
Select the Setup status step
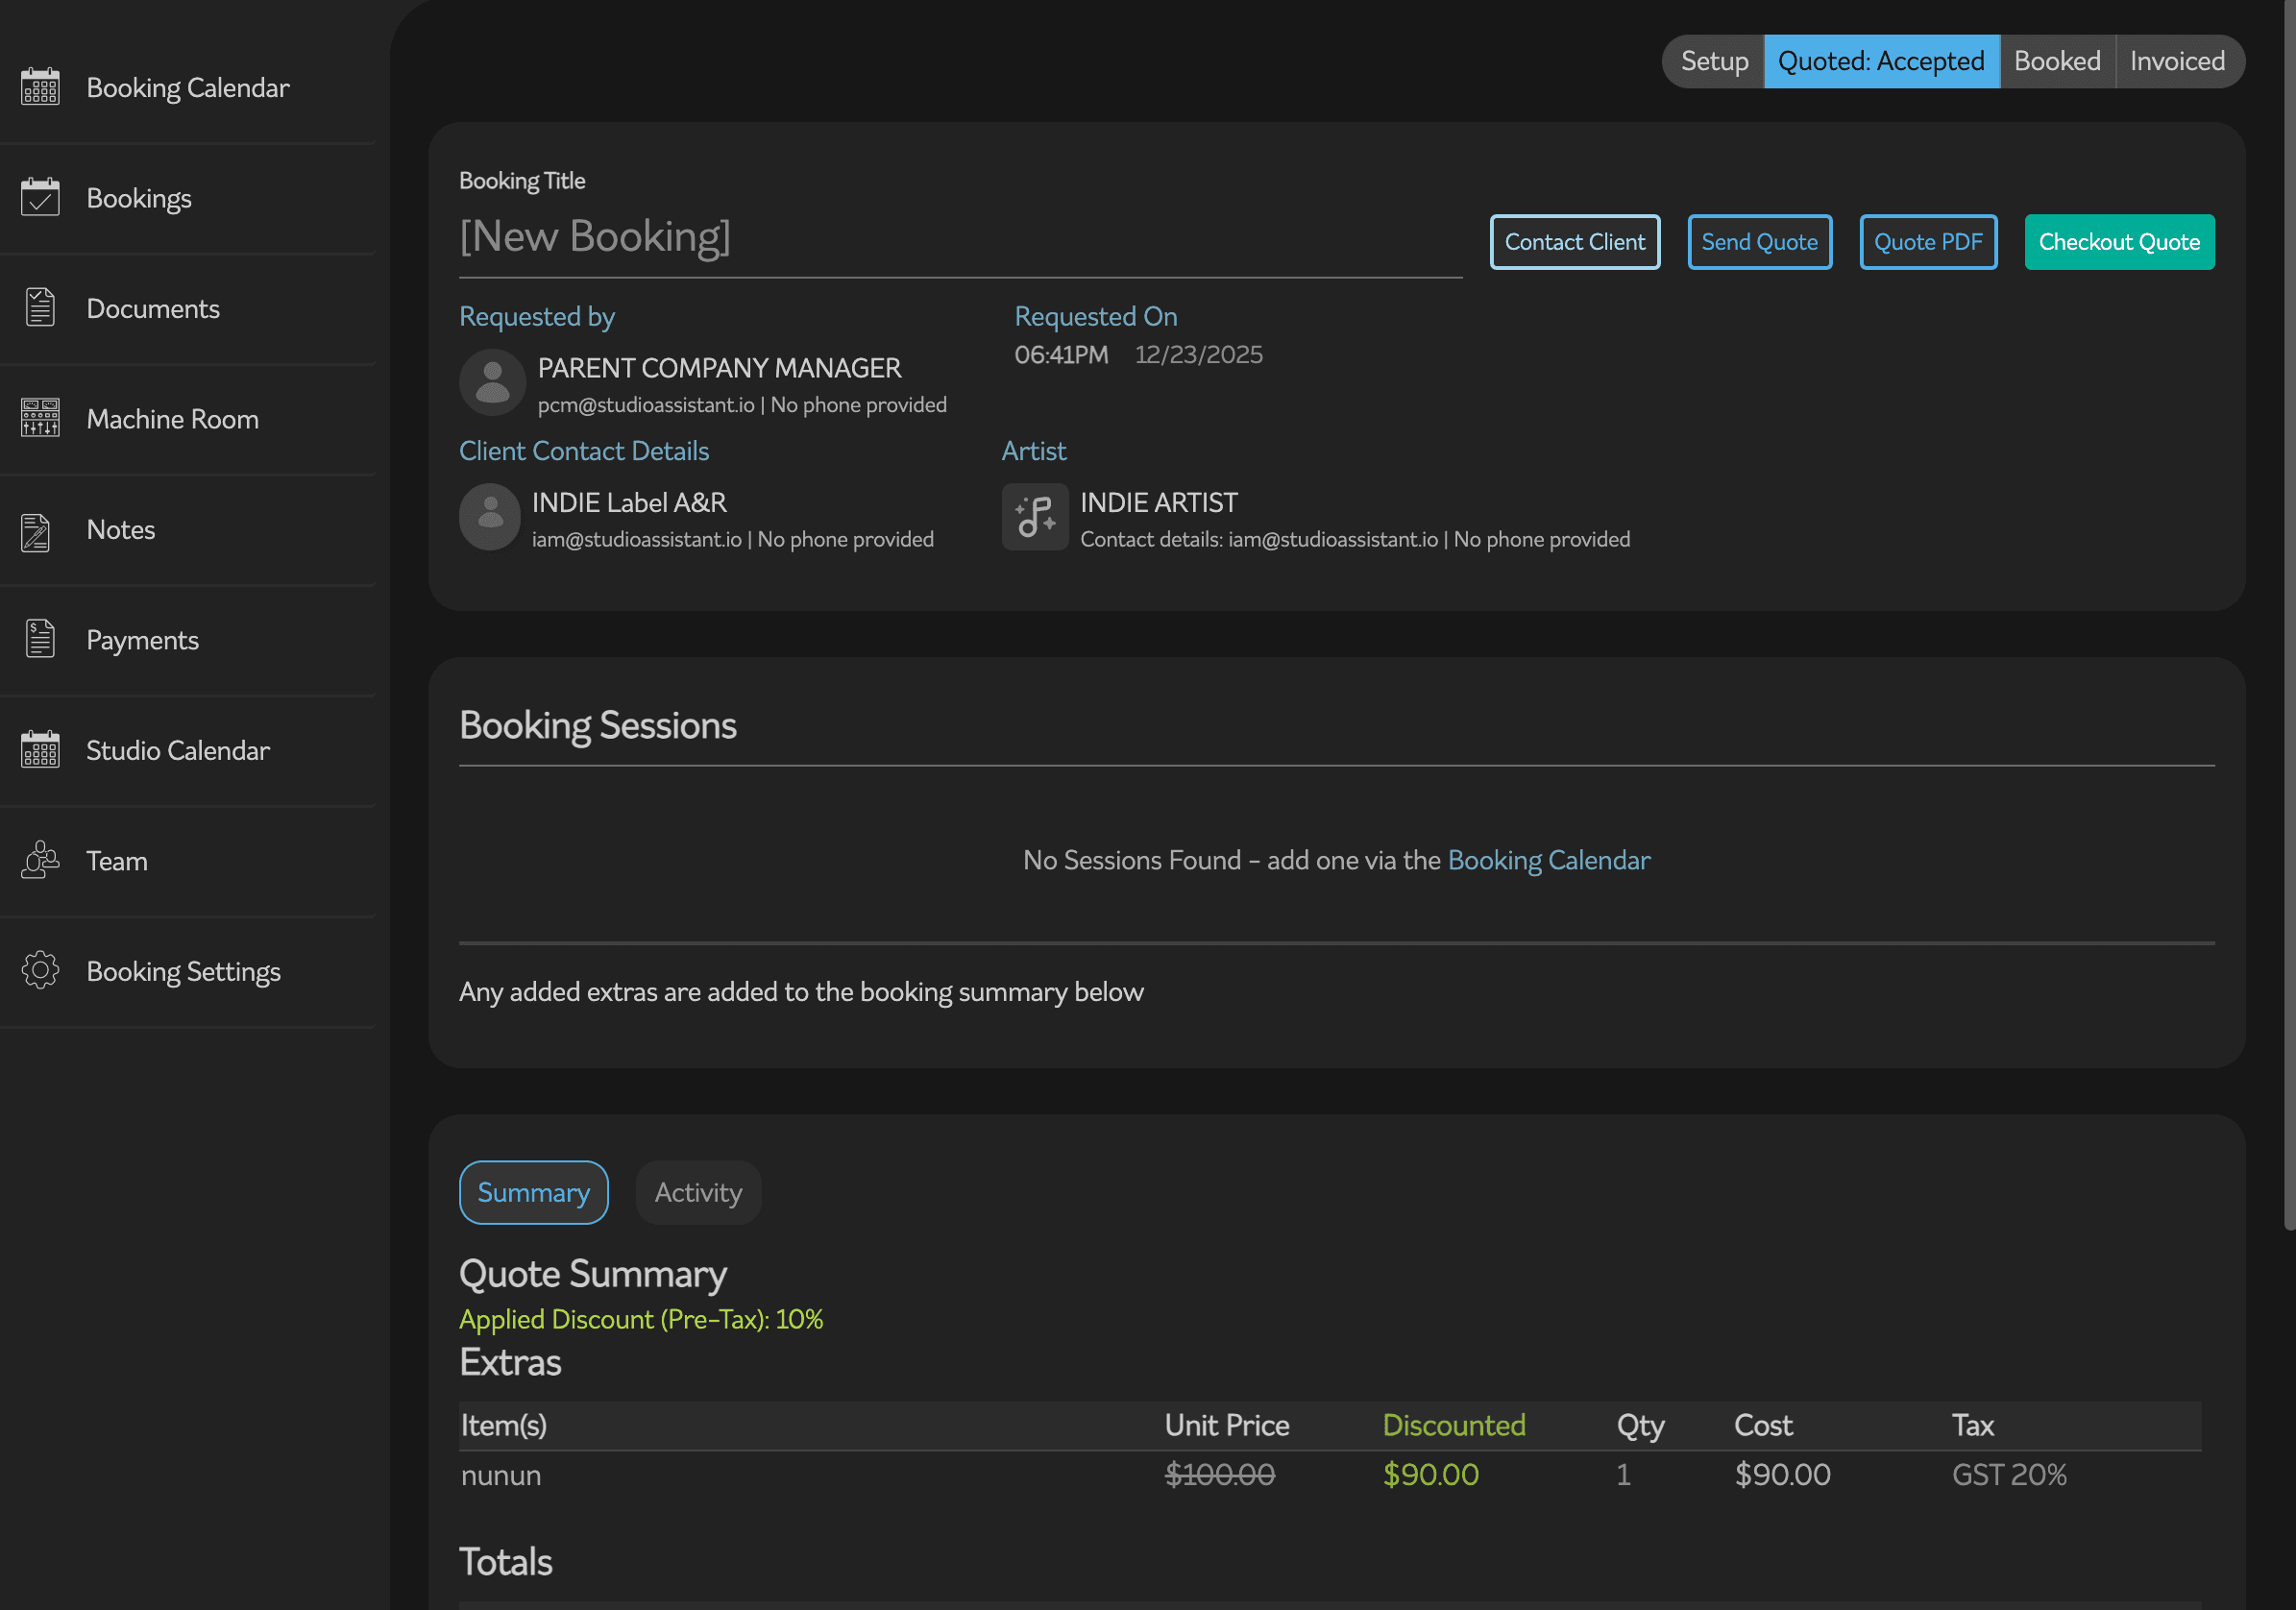1714,61
